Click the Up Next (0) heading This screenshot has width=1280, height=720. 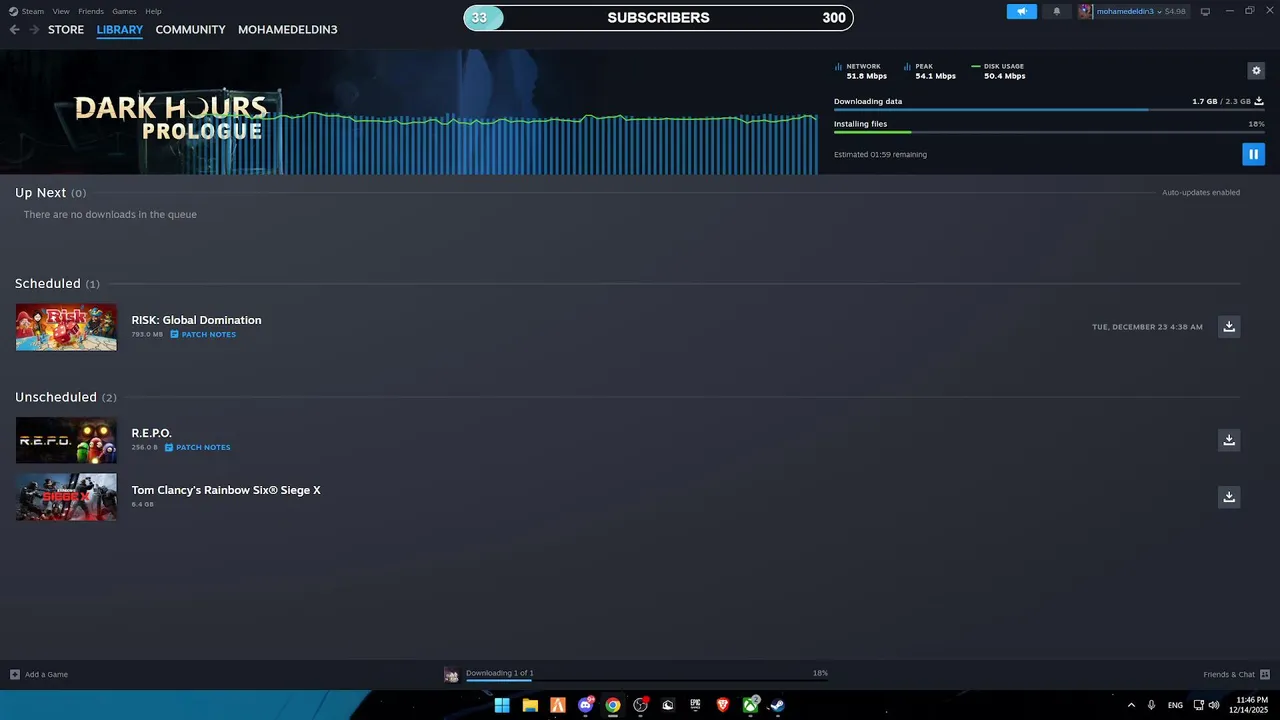pyautogui.click(x=50, y=193)
